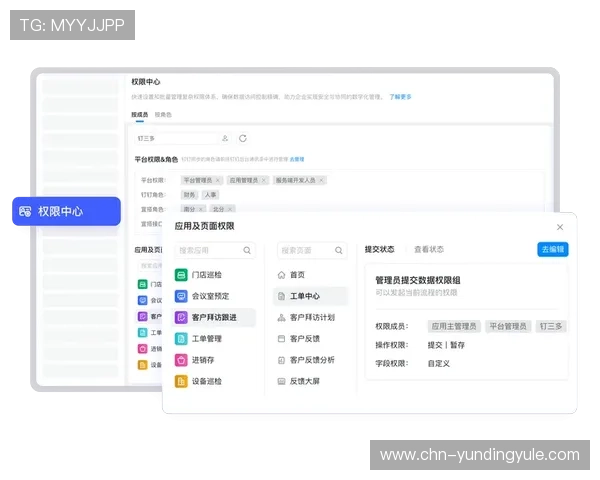Click the yellow 设备 icon in background list
Screen dimensions: 600x480
pos(142,365)
